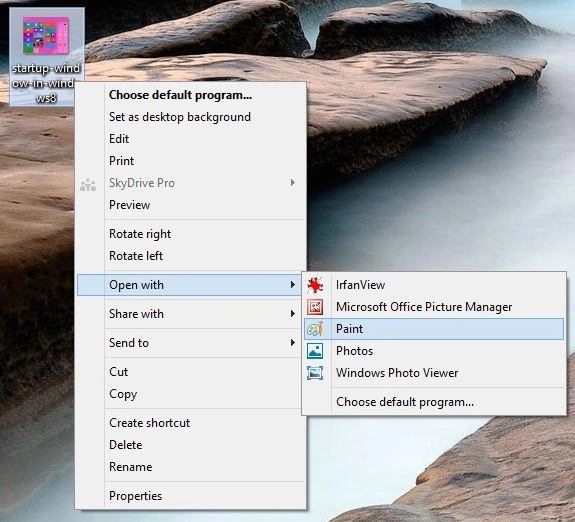This screenshot has height=522, width=575.
Task: Click the startup-window-in-windows8 file name label
Action: [46, 83]
